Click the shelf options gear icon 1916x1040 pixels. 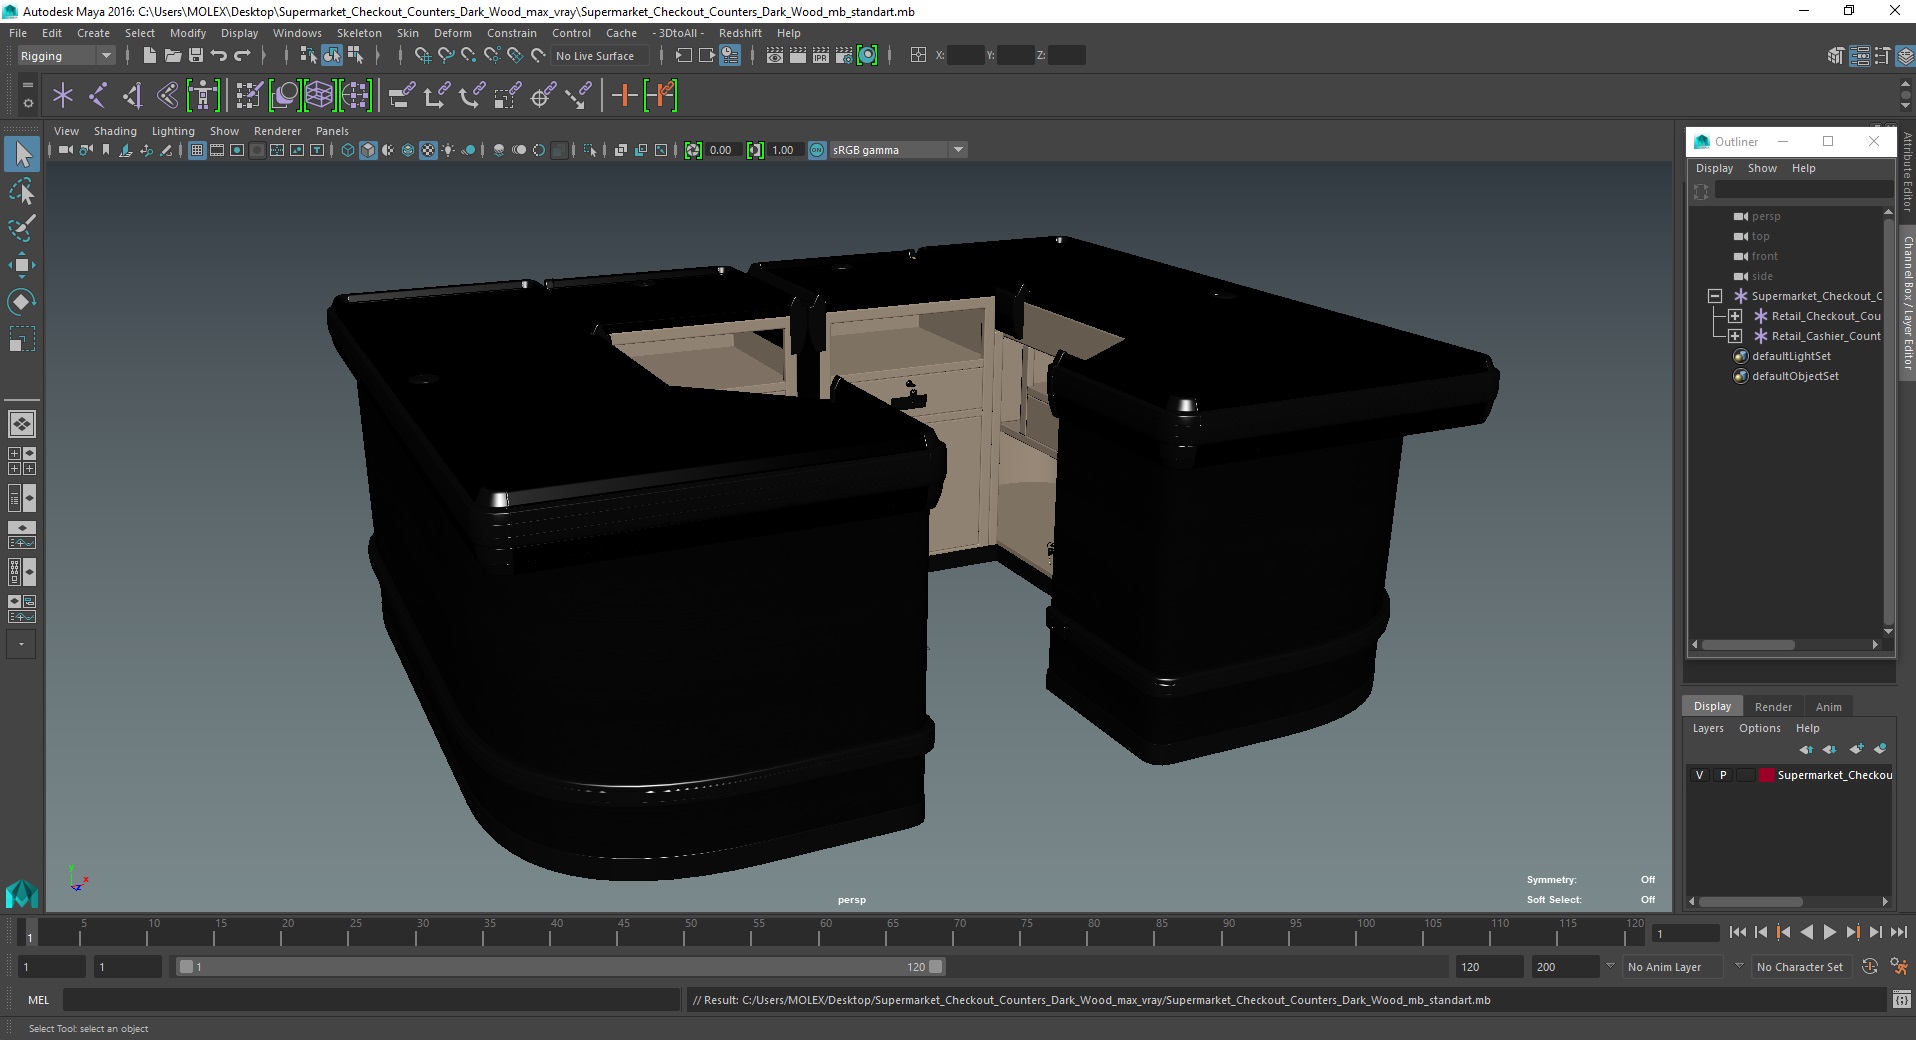coord(28,102)
